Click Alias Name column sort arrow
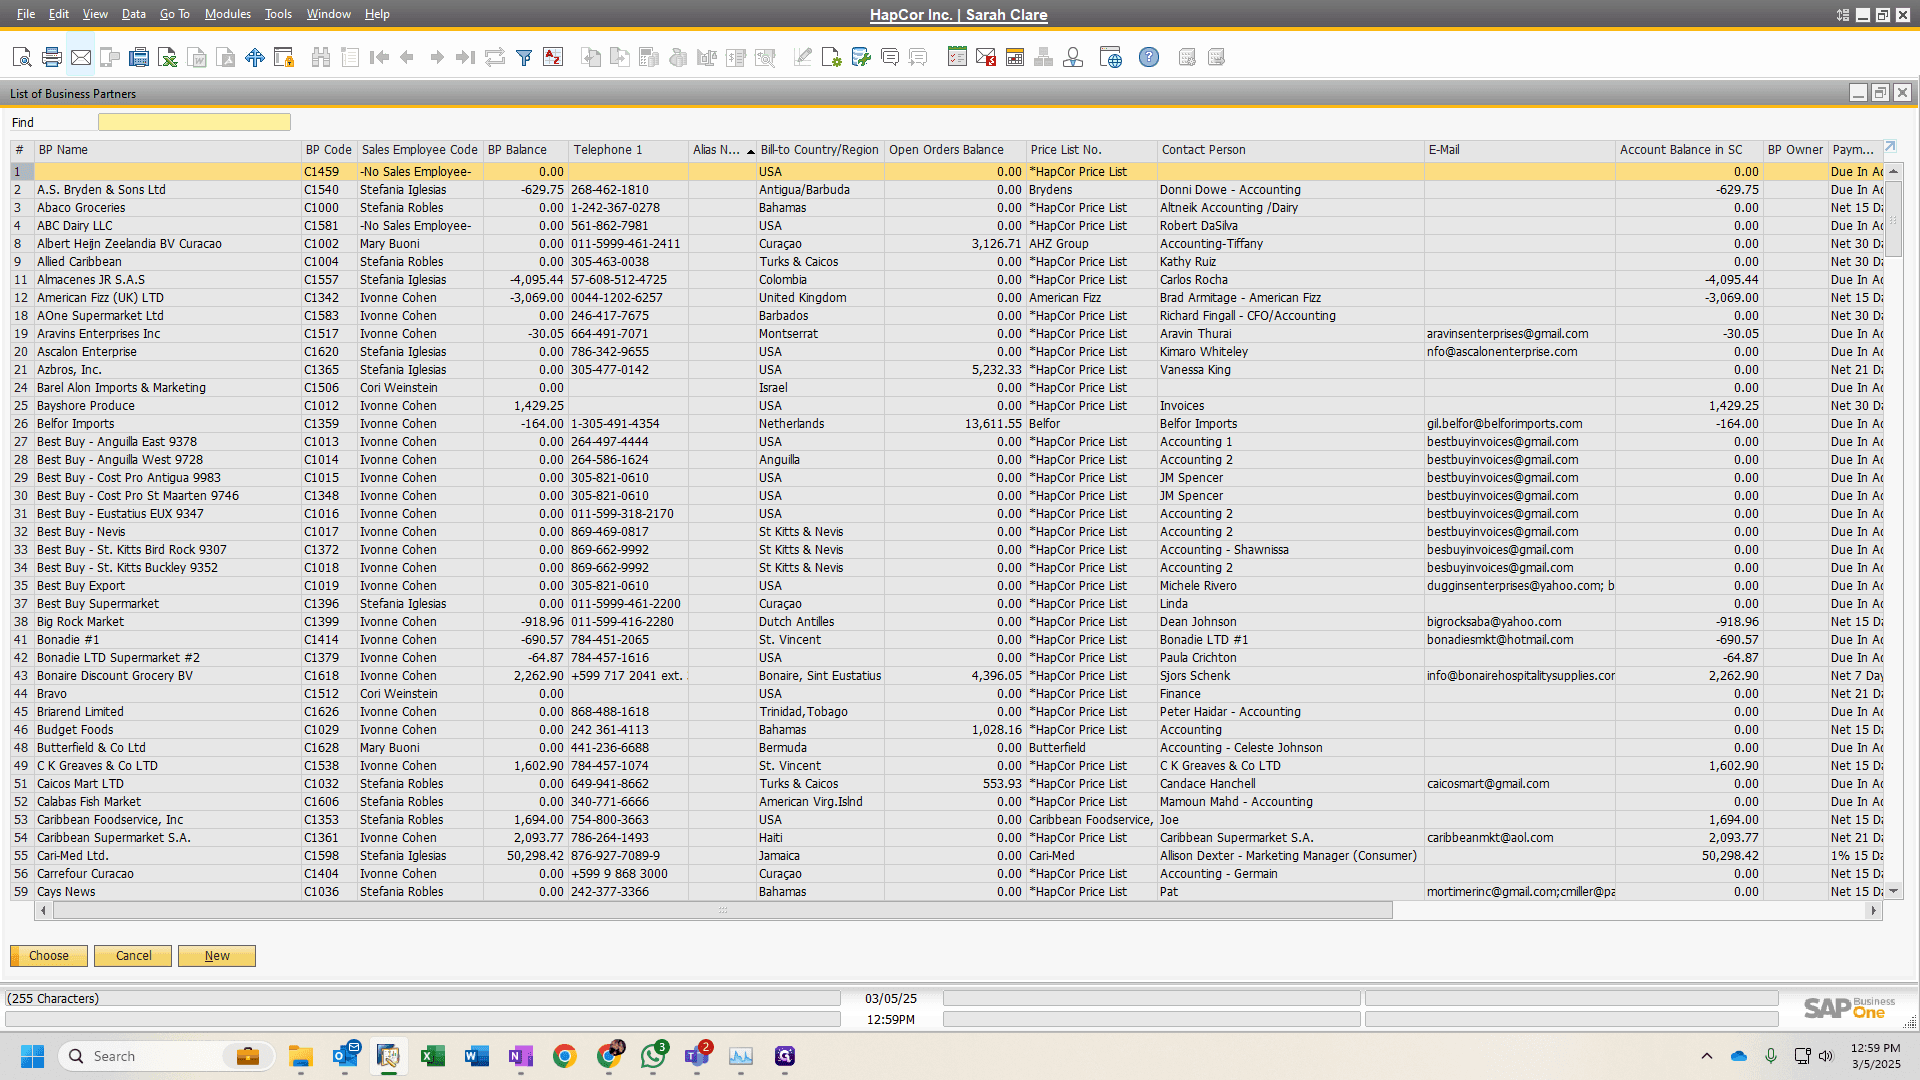The image size is (1920, 1080). [751, 151]
